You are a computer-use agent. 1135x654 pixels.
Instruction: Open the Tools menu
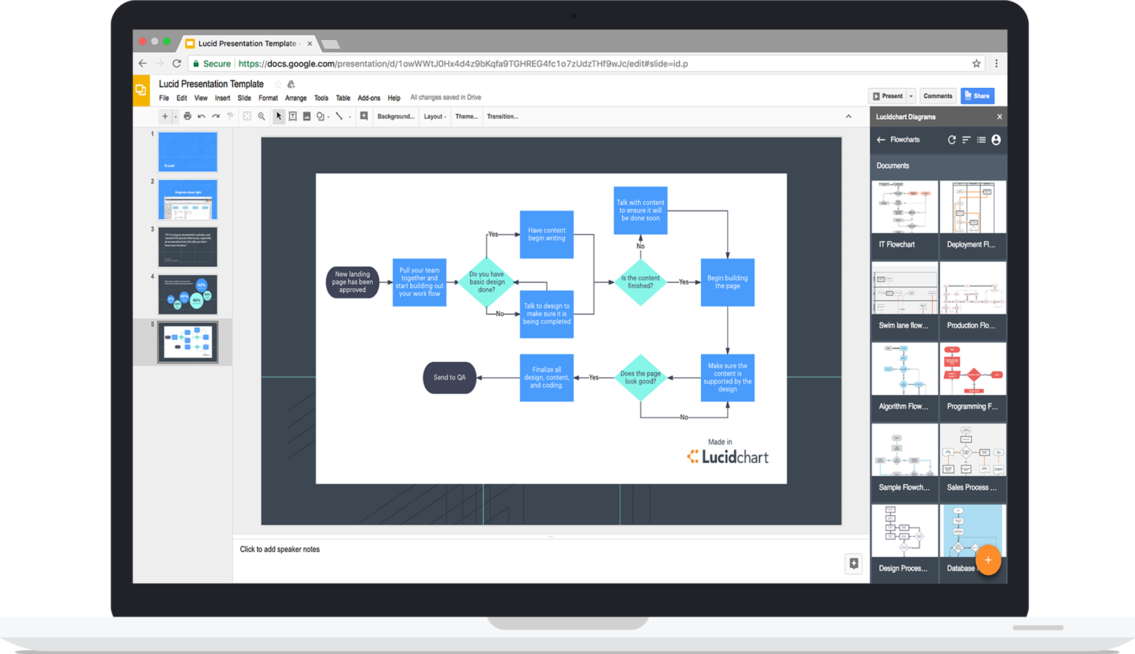(x=321, y=98)
